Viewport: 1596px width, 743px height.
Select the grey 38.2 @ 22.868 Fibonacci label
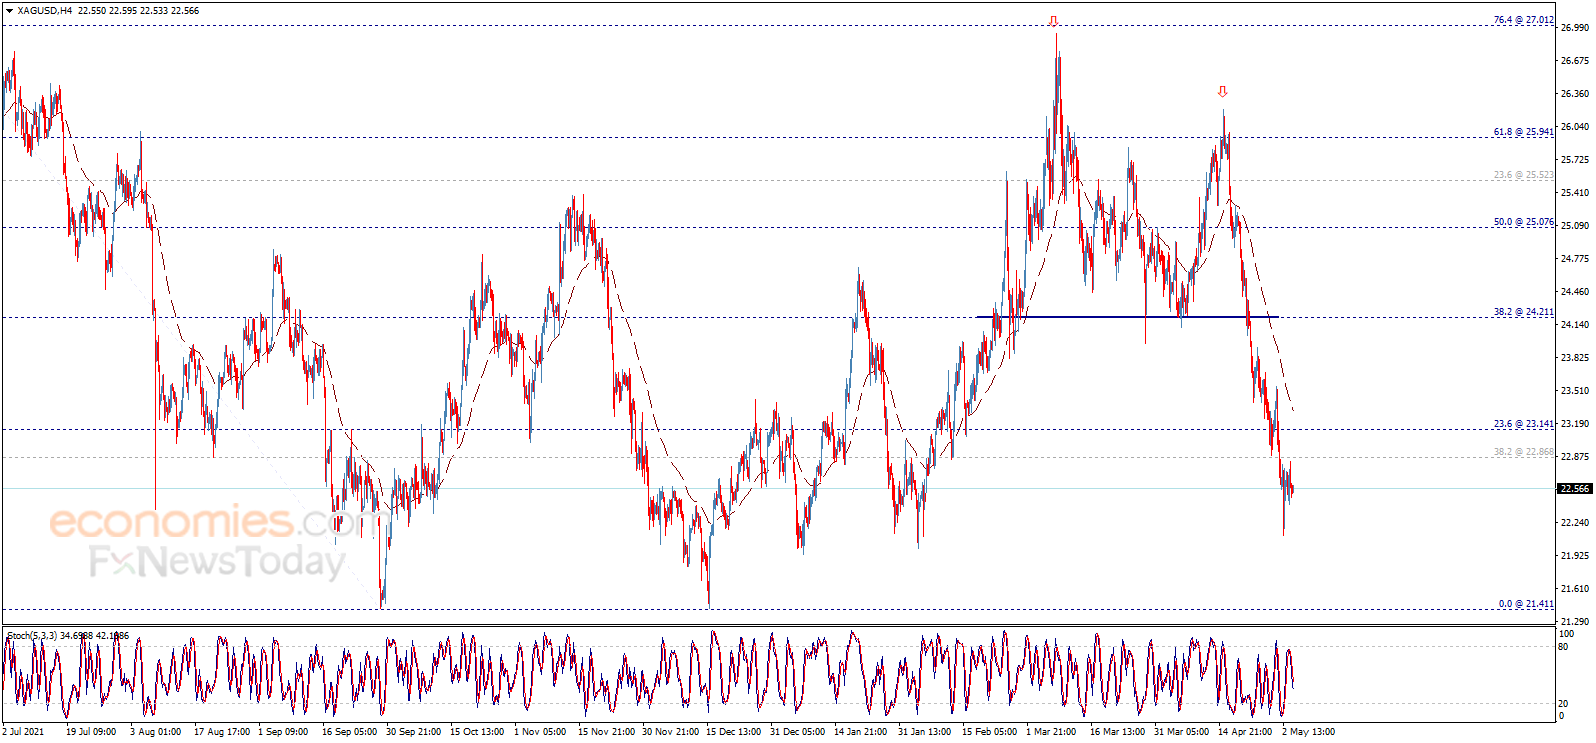click(1523, 452)
